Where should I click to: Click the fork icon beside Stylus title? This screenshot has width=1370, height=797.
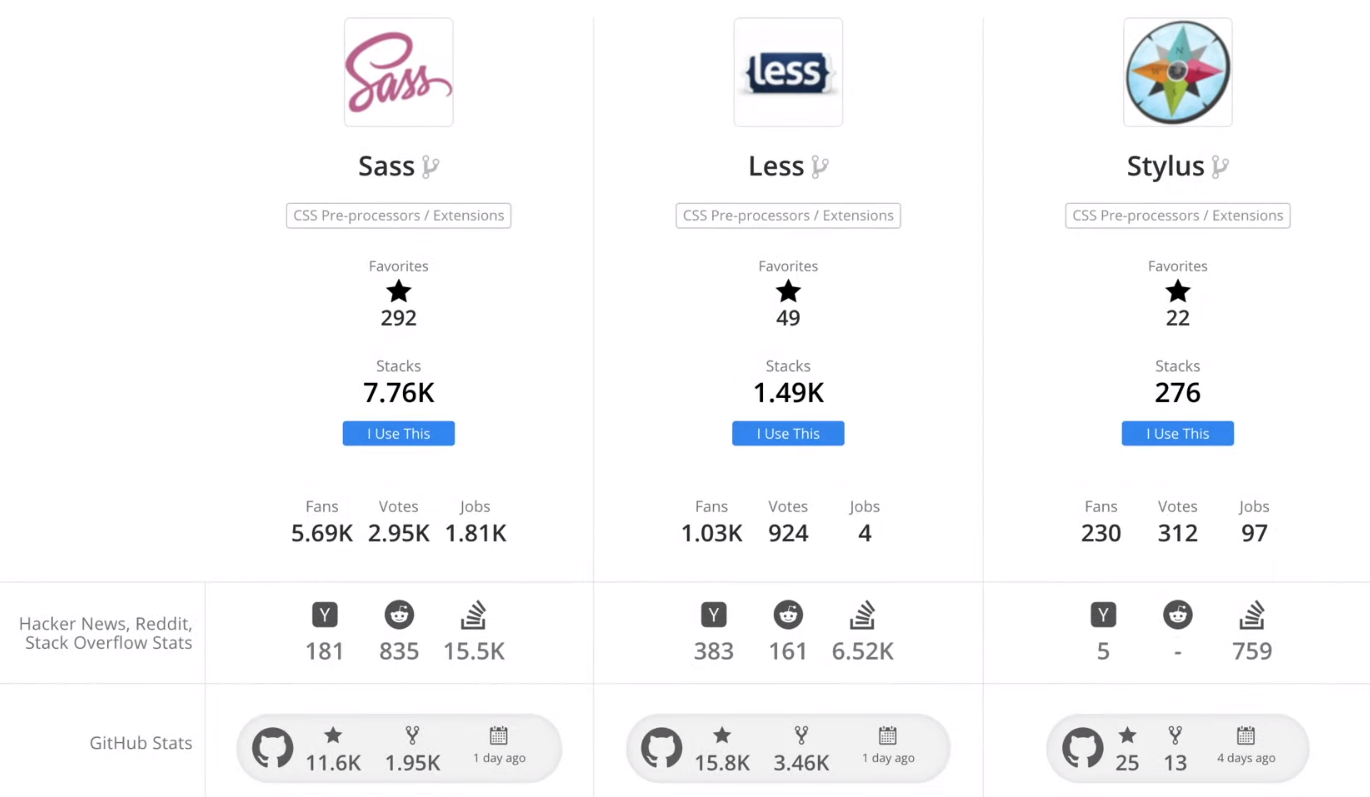pyautogui.click(x=1219, y=166)
